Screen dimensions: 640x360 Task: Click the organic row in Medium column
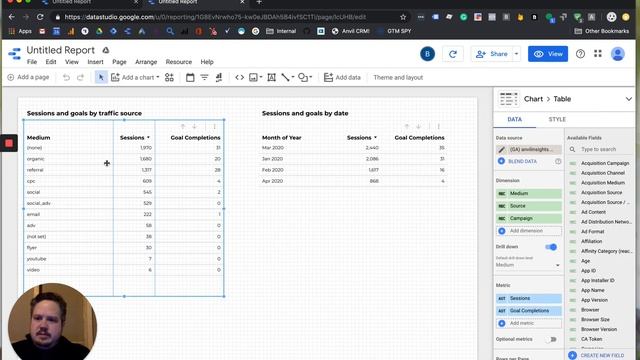click(x=36, y=159)
